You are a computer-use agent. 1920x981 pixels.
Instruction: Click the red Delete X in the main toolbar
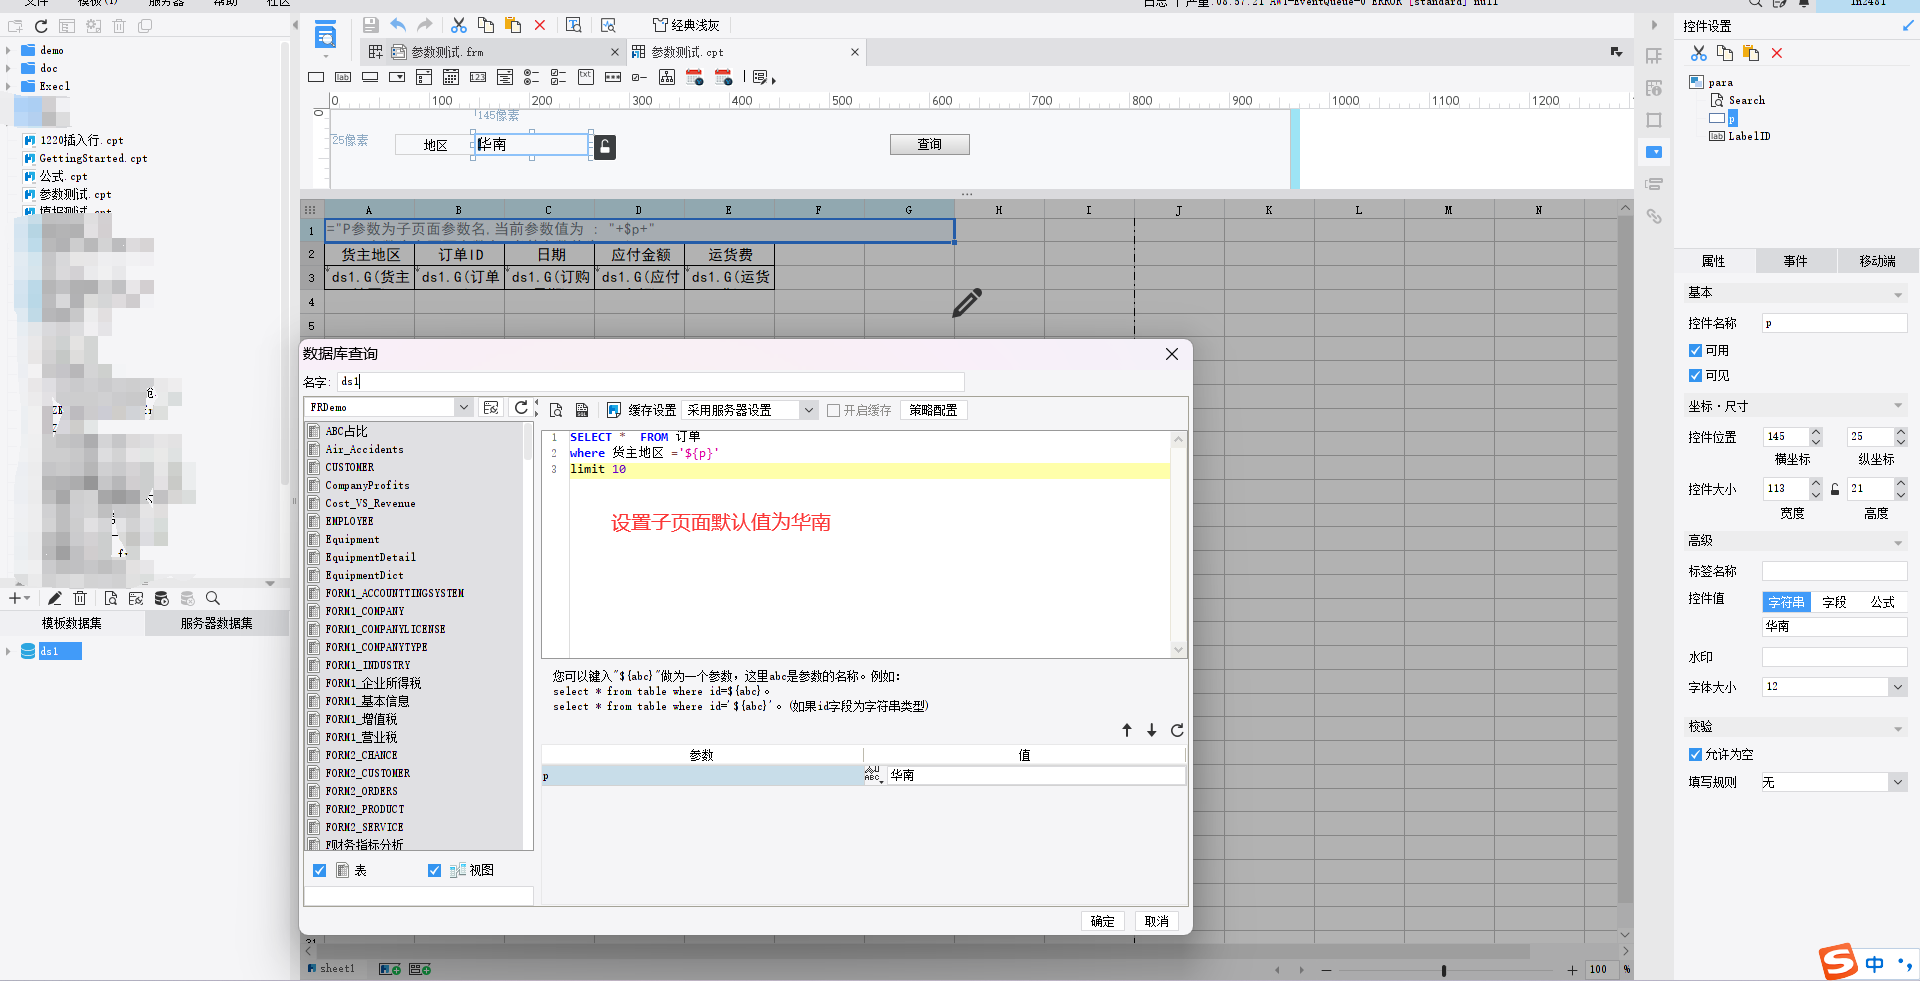pyautogui.click(x=540, y=25)
